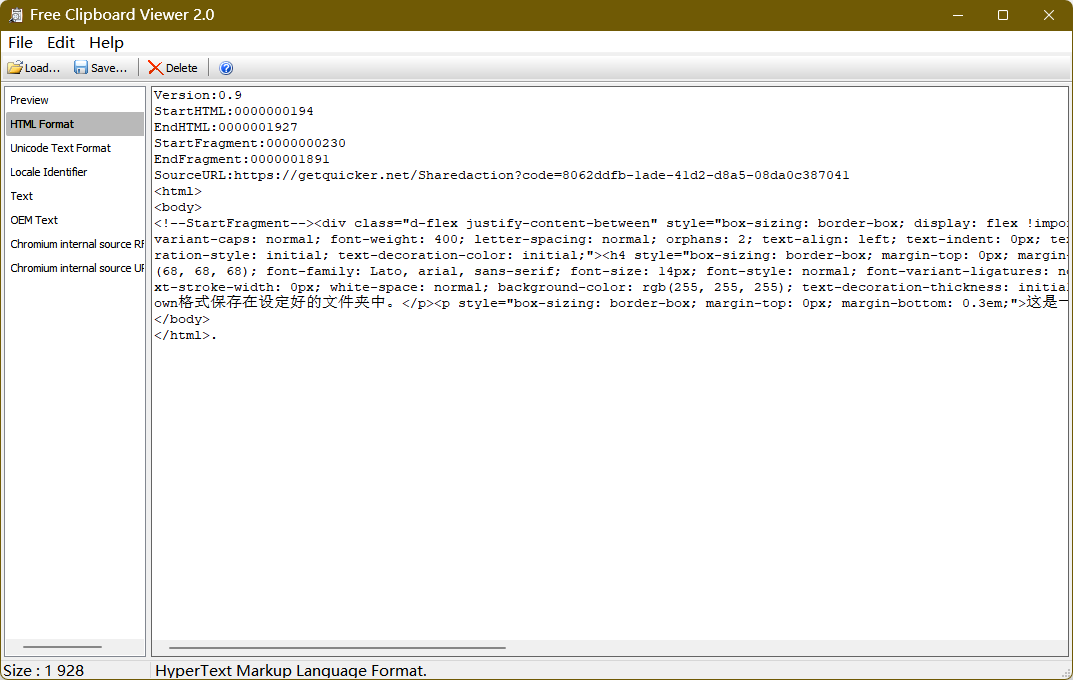Select Chromium internal source RFH entry
The height and width of the screenshot is (680, 1073).
pyautogui.click(x=75, y=244)
